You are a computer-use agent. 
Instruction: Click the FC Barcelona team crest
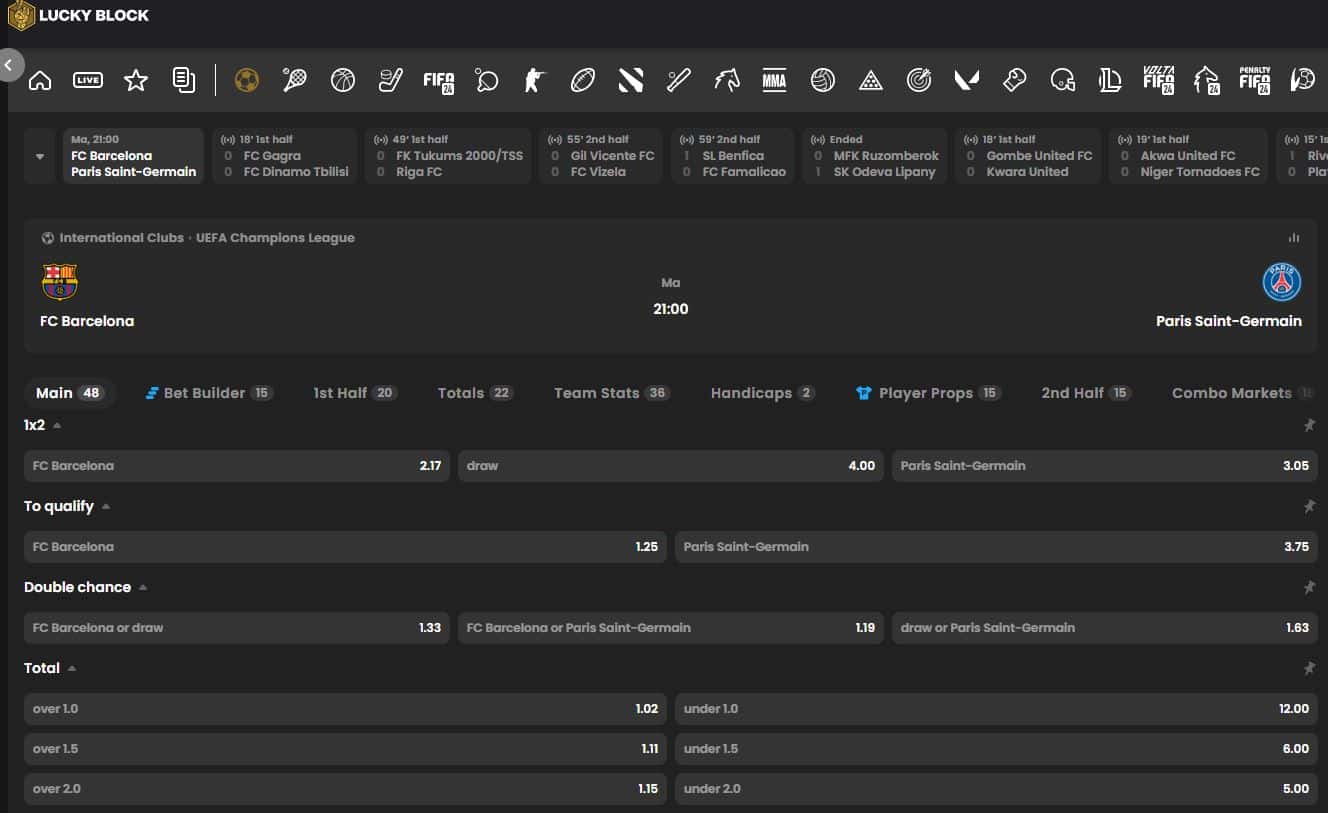point(60,282)
